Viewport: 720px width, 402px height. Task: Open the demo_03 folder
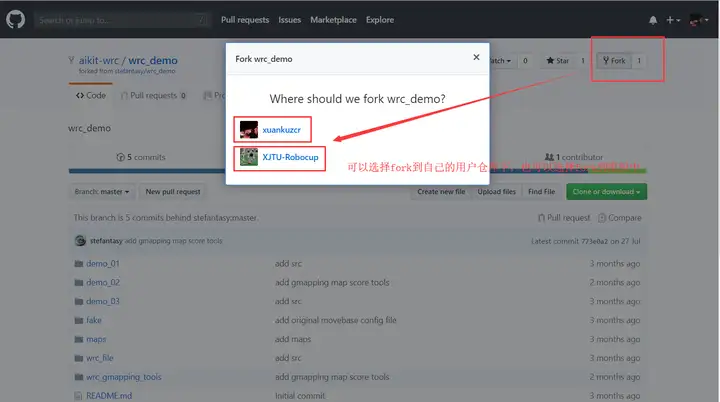(x=103, y=301)
